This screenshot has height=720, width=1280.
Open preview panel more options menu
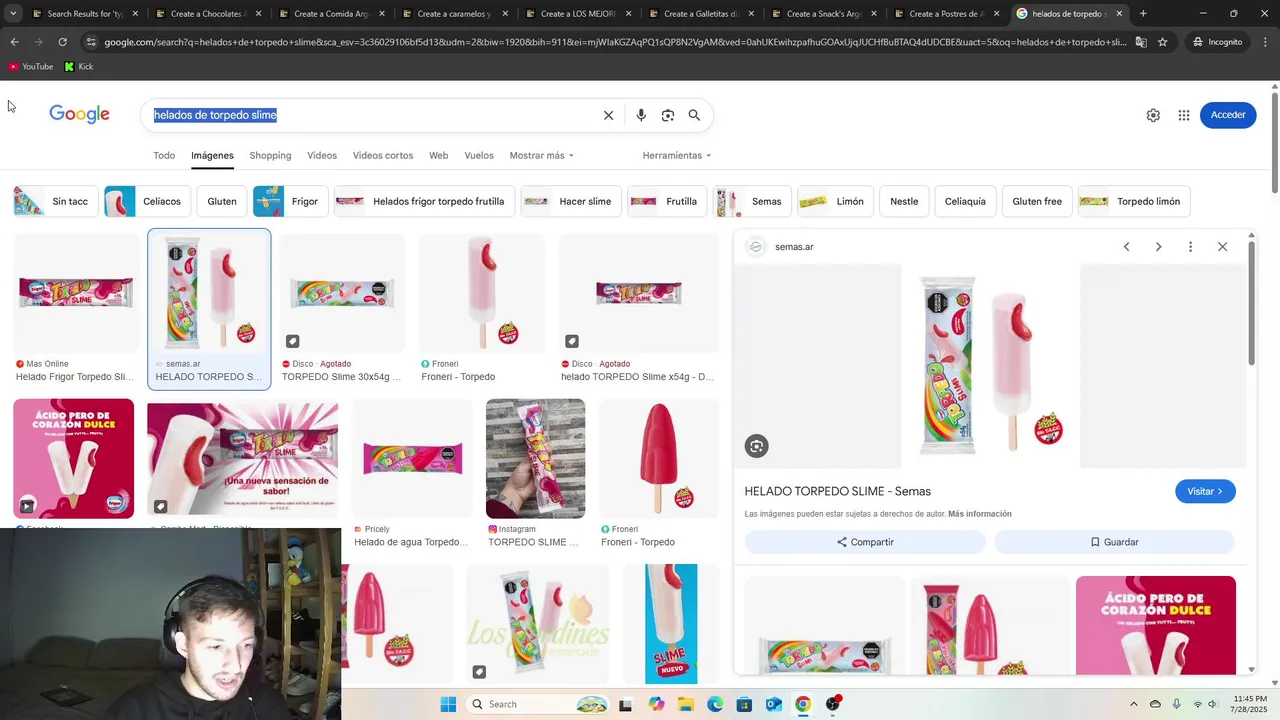1190,247
